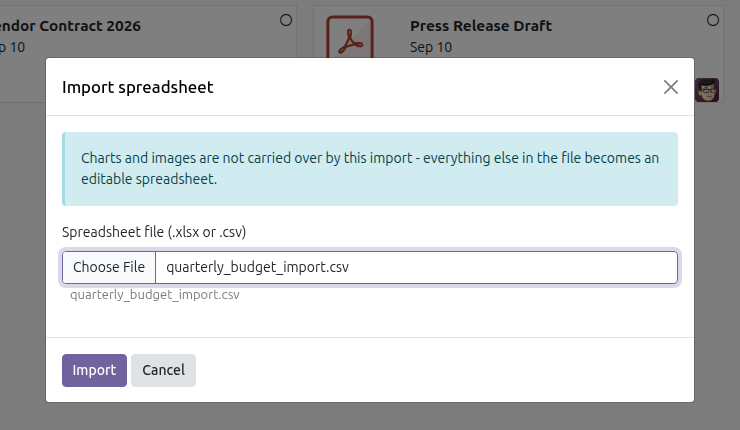Select the Press Release Draft radio circle
This screenshot has width=740, height=430.
coord(713,20)
